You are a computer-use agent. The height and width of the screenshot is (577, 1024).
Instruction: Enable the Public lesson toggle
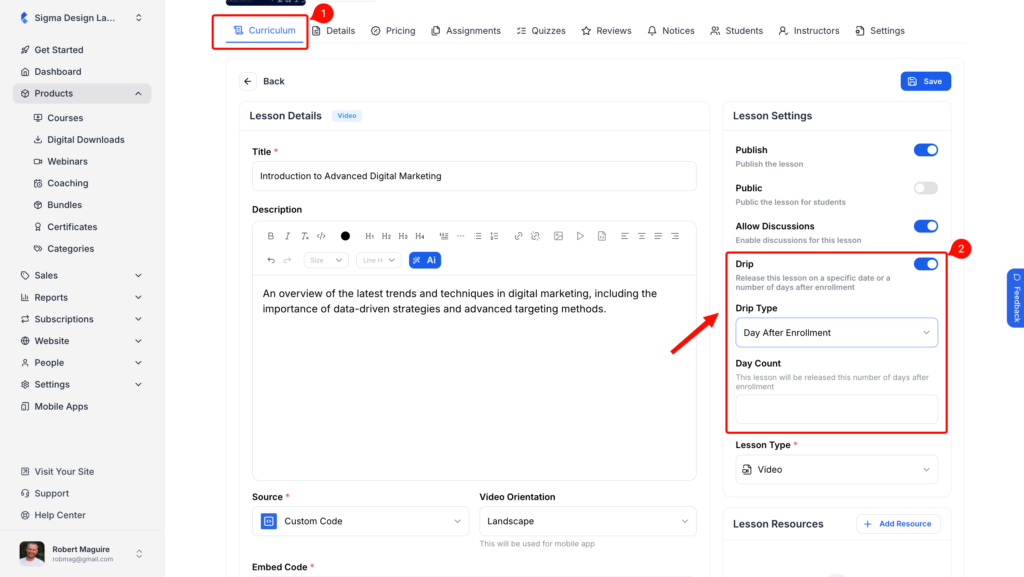(925, 188)
